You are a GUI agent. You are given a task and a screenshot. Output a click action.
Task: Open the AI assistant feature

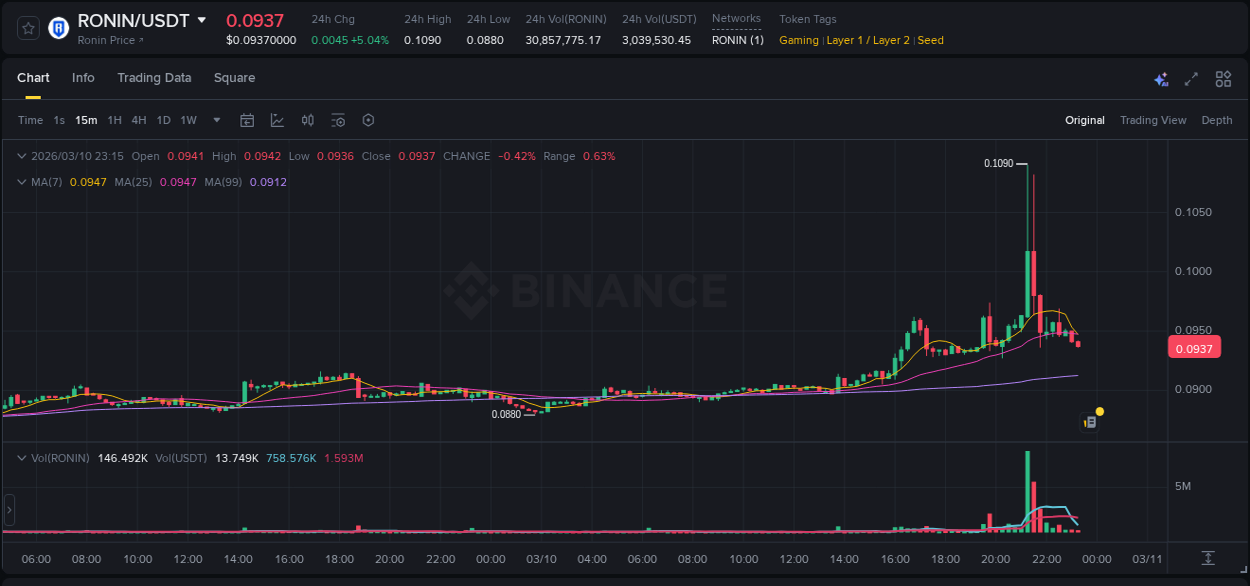click(1161, 78)
